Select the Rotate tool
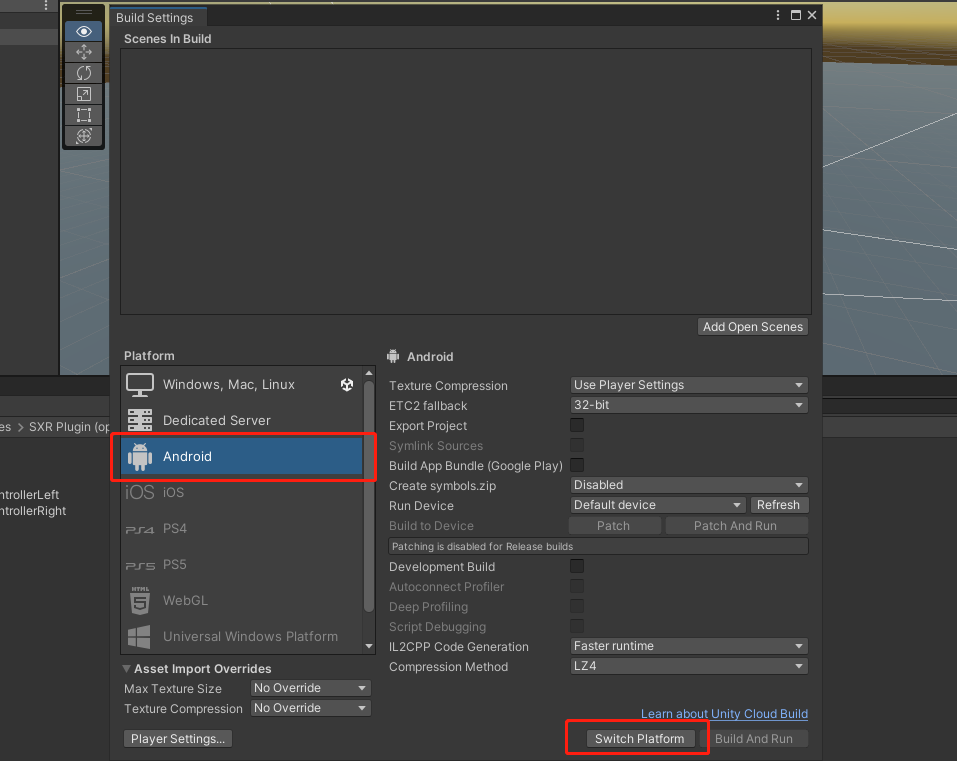The width and height of the screenshot is (957, 761). 84,73
